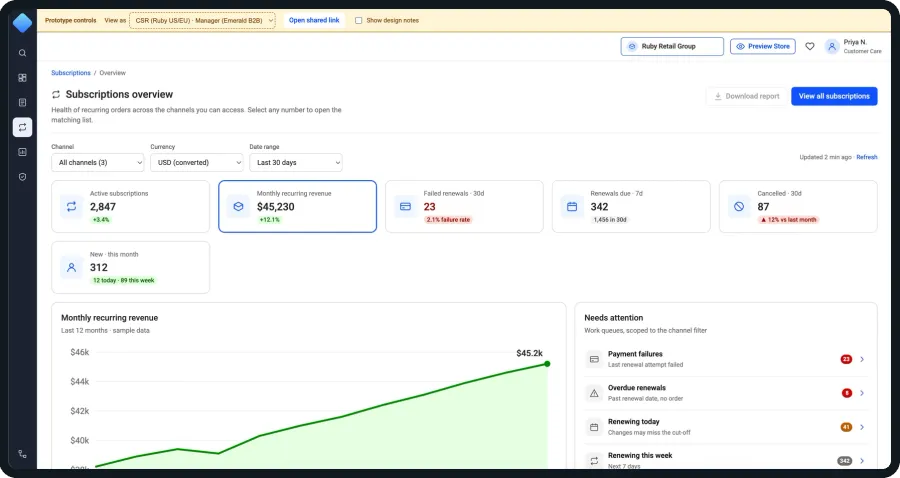This screenshot has width=900, height=478.
Task: Click the Download report button
Action: click(746, 96)
